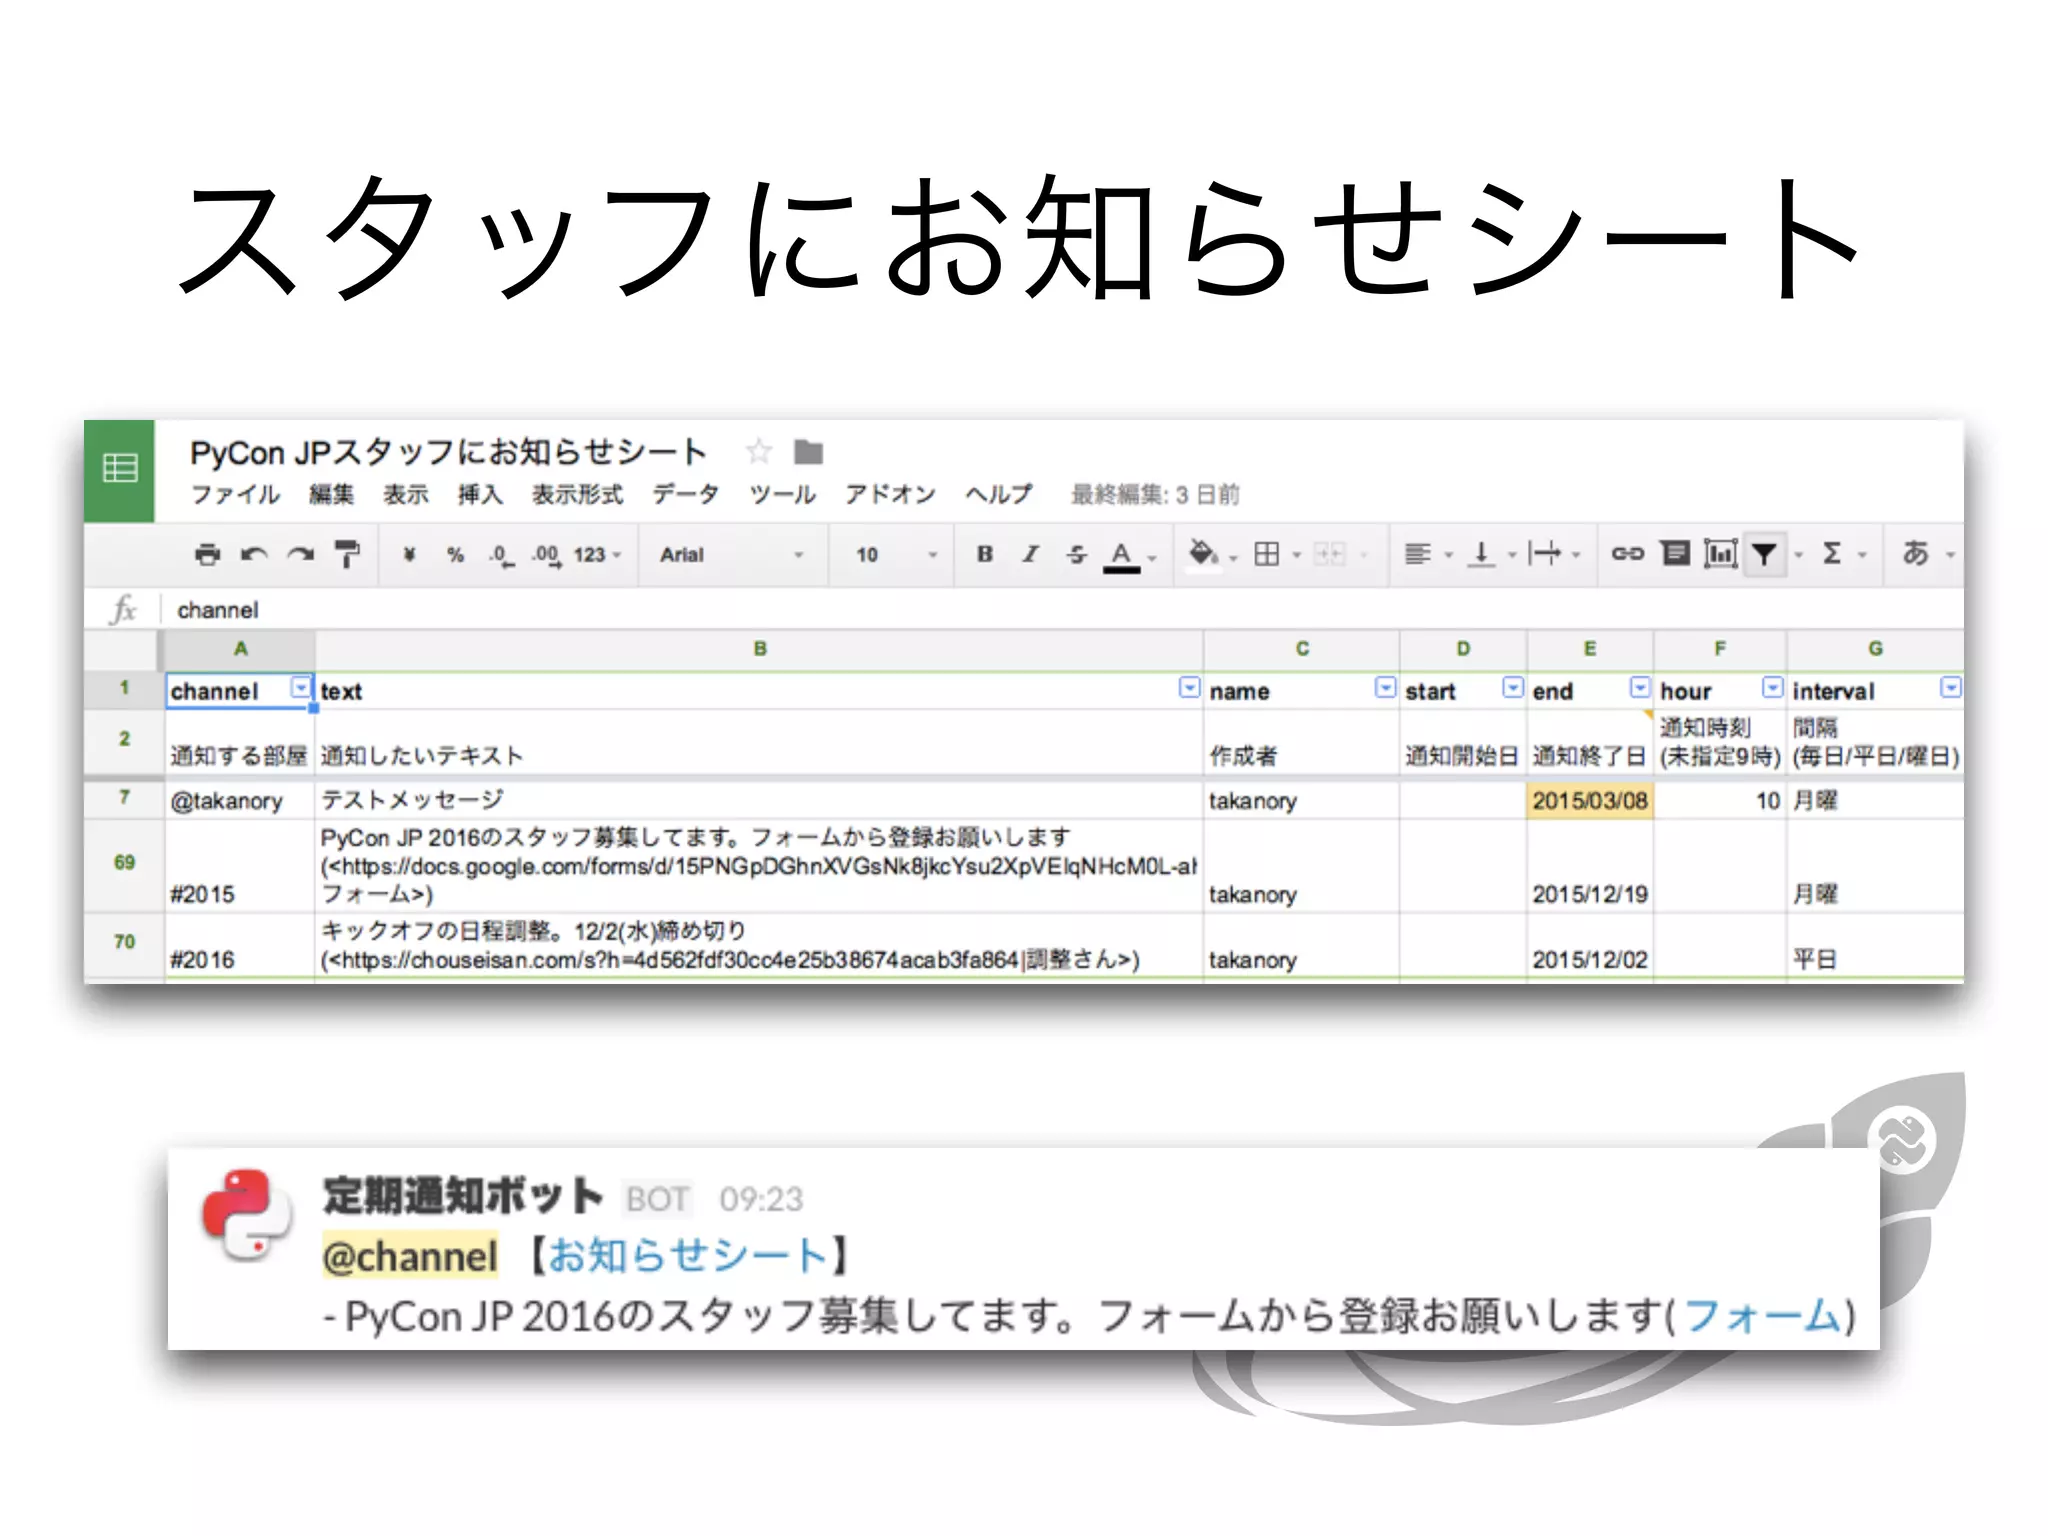The image size is (2048, 1536).
Task: Toggle italic formatting
Action: (1030, 554)
